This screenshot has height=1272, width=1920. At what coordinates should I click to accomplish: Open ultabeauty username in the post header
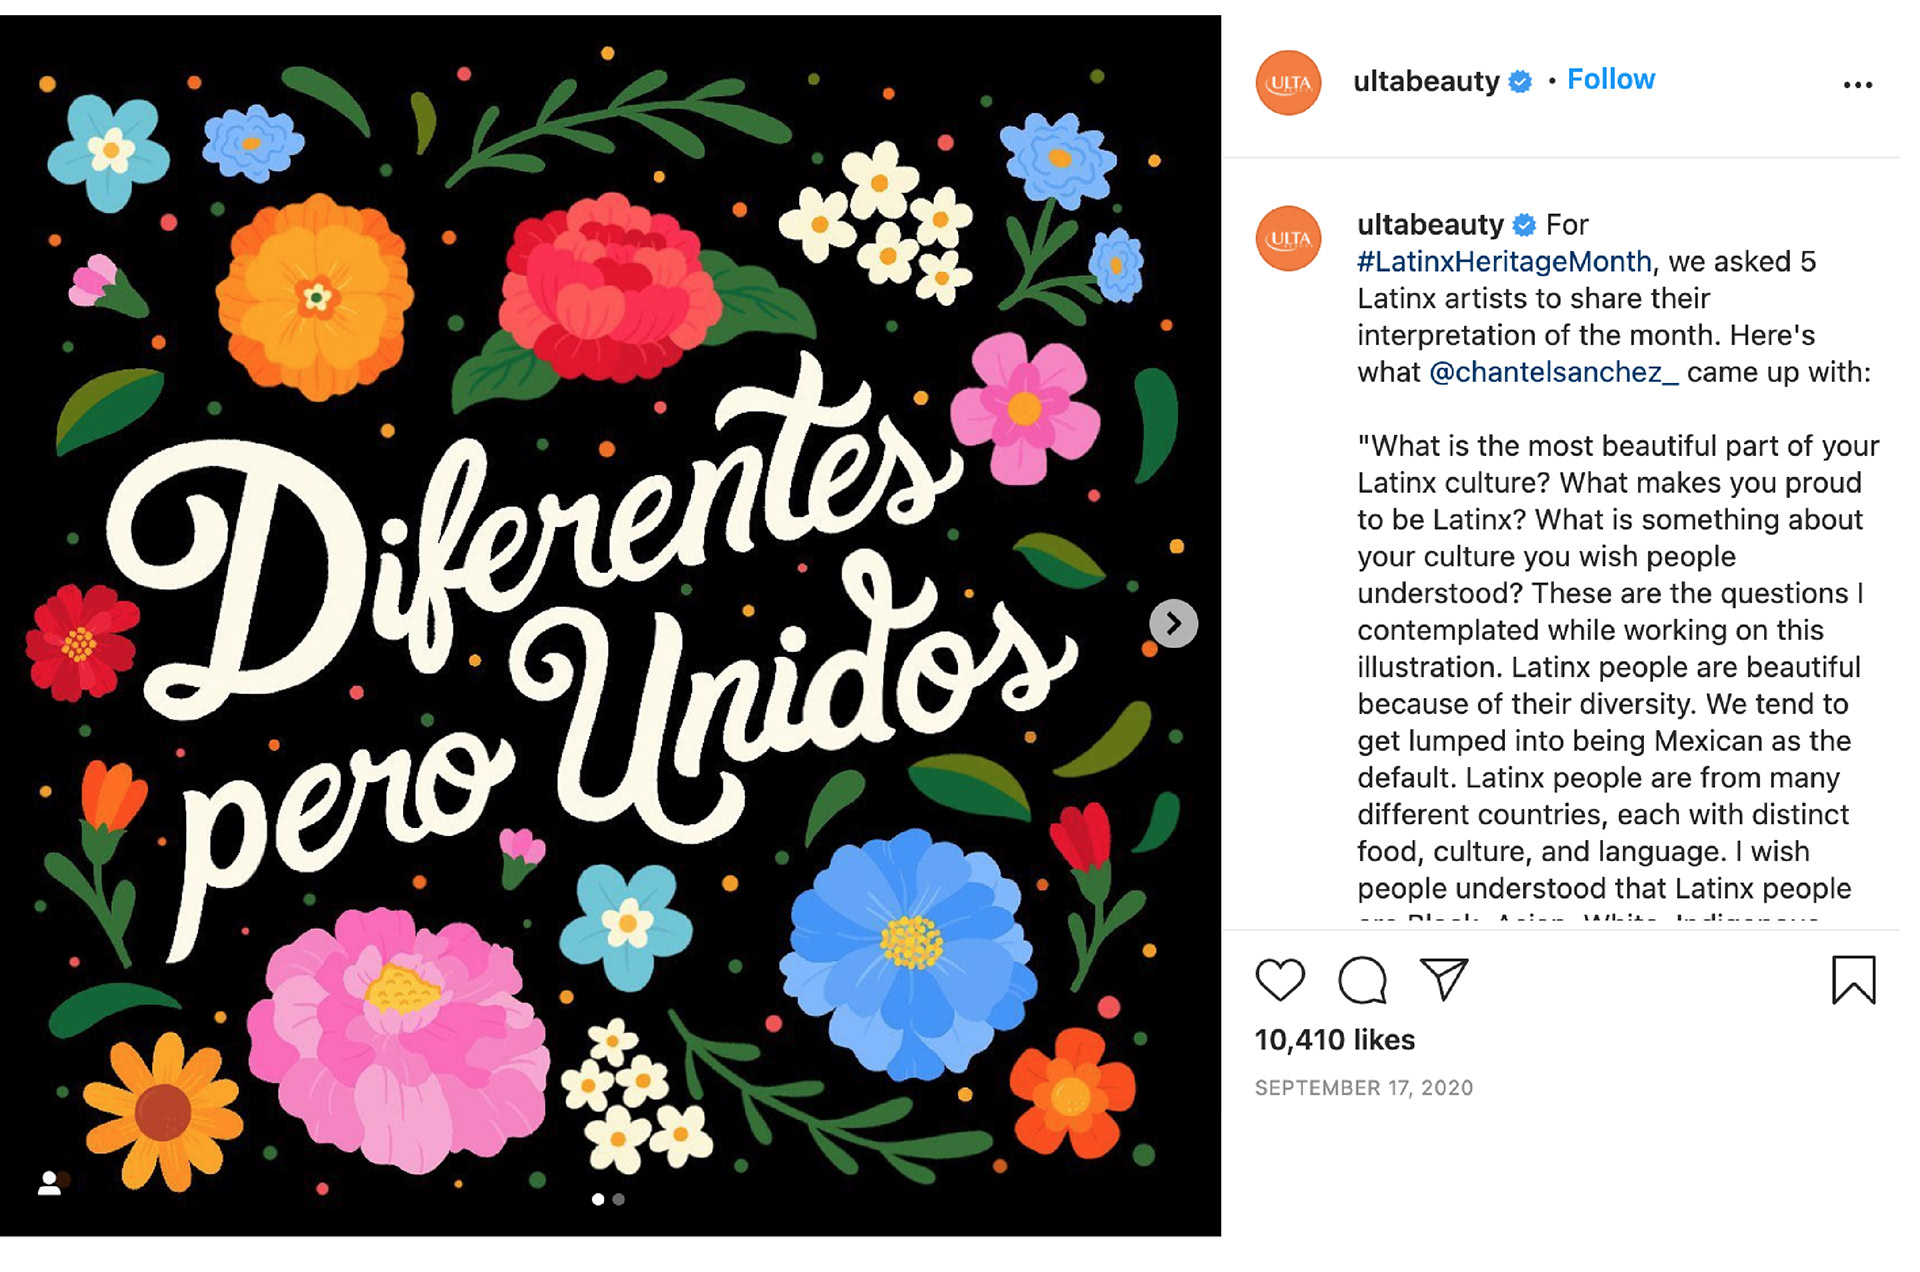[x=1425, y=81]
